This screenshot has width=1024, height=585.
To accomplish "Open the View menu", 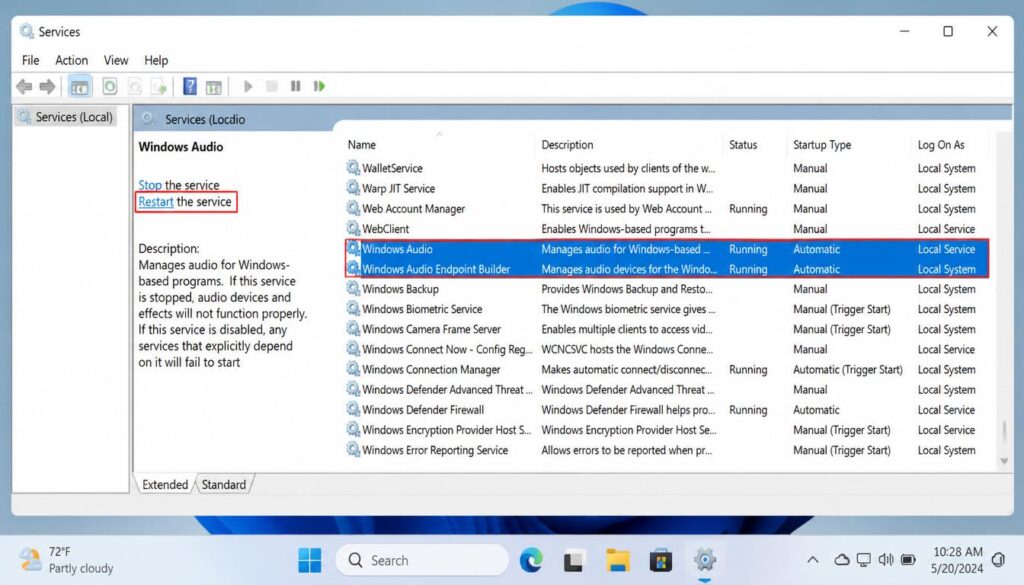I will coord(116,60).
